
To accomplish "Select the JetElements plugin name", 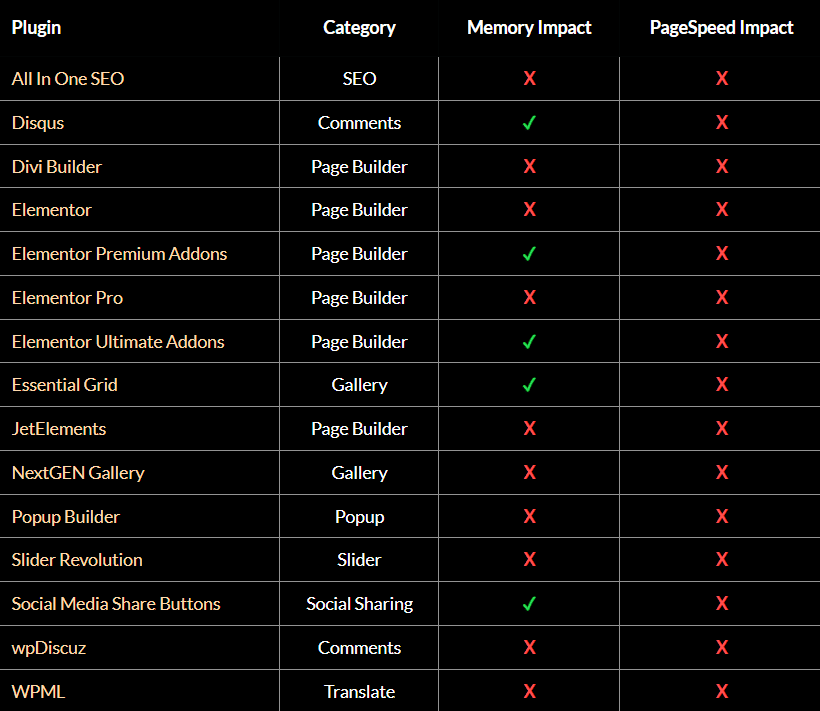I will [59, 429].
